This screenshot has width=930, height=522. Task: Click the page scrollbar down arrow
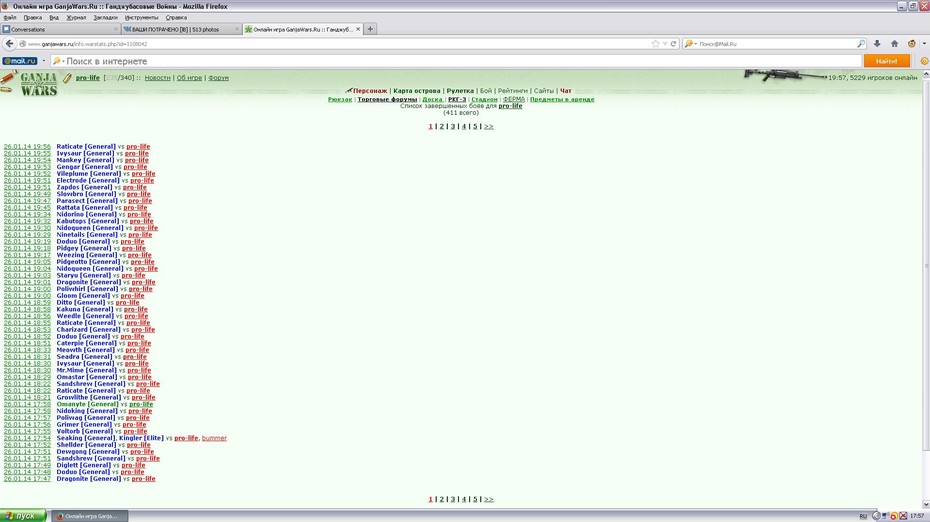coord(926,504)
